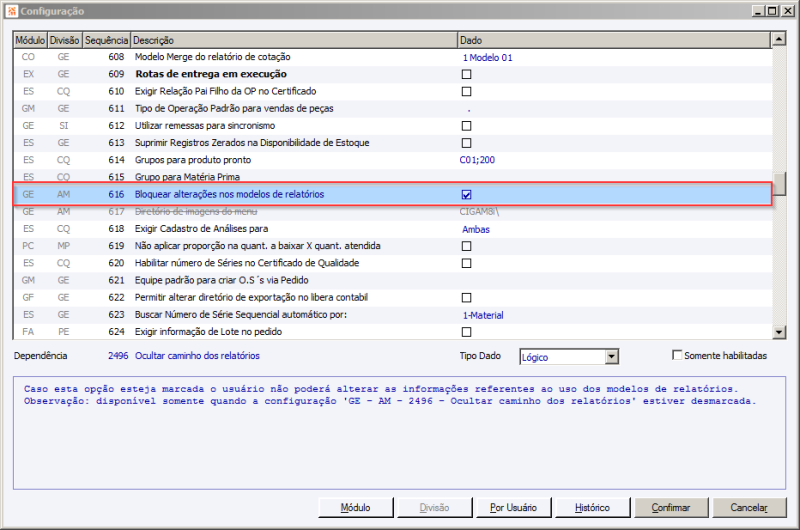
Task: Select row 614 Grupos para produto pronto
Action: point(392,160)
